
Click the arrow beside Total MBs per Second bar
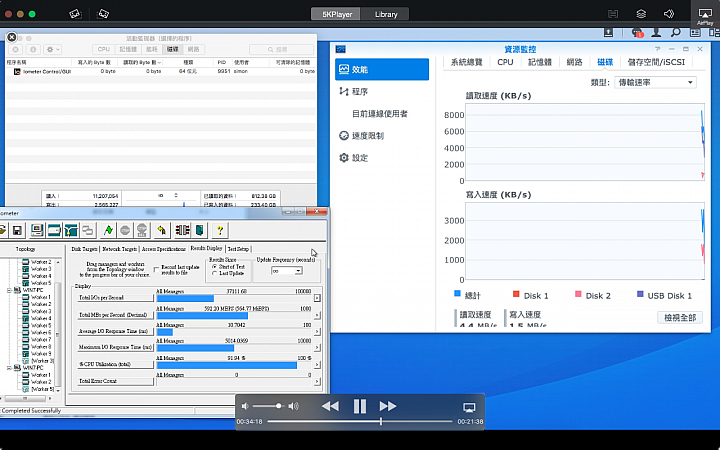317,315
